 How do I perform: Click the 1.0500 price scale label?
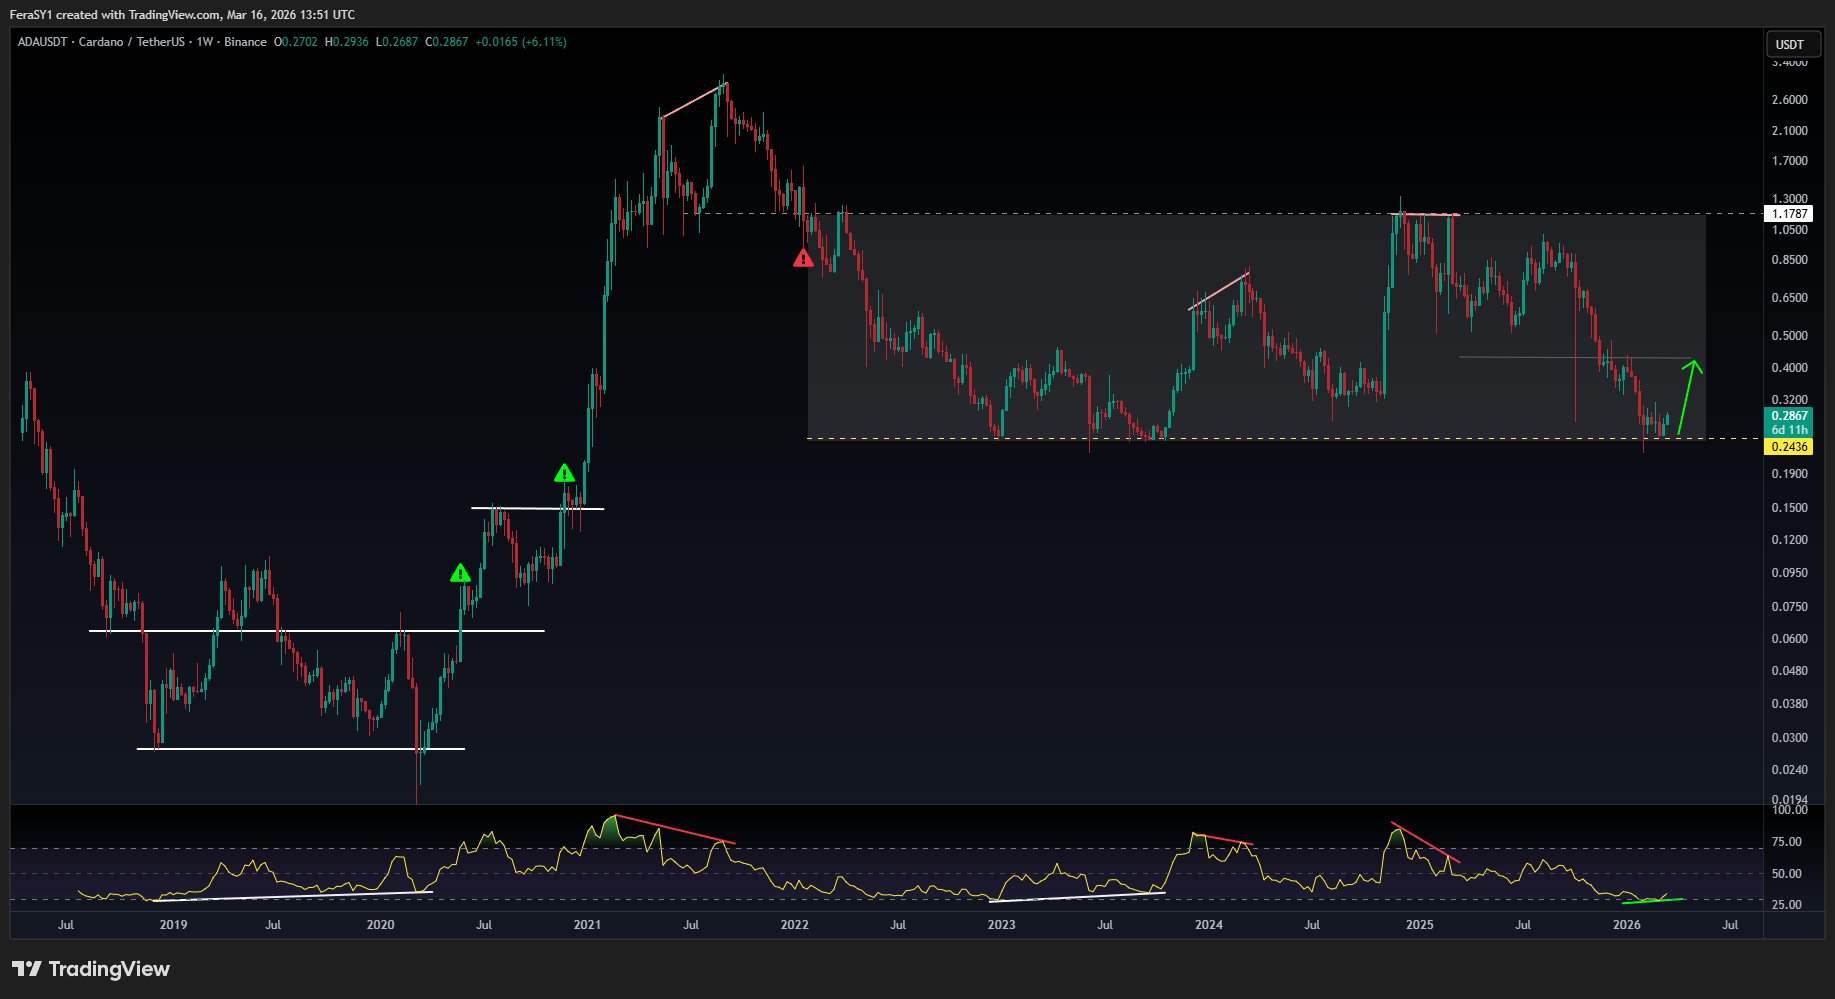point(1790,230)
